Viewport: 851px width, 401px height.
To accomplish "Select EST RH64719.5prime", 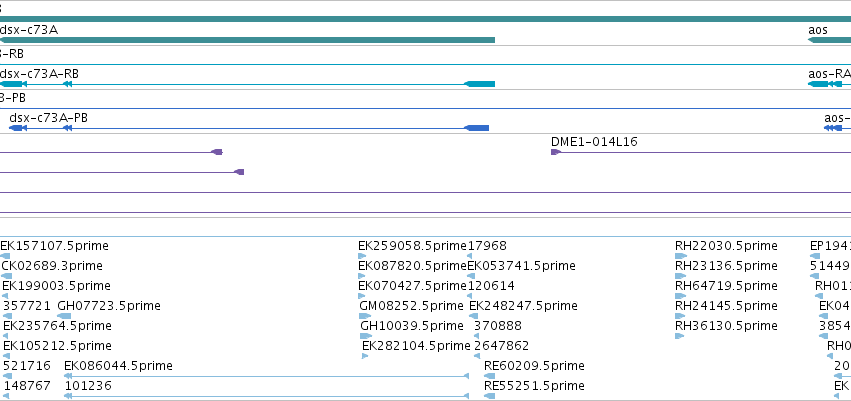I will (x=726, y=286).
